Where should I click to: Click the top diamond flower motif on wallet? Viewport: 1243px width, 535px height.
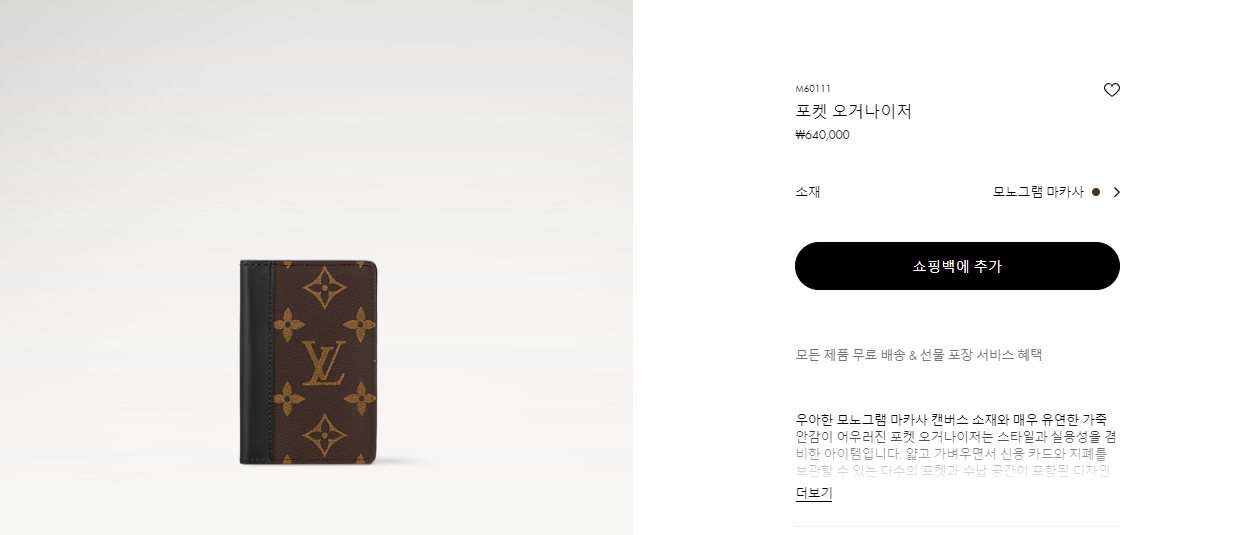click(x=324, y=287)
